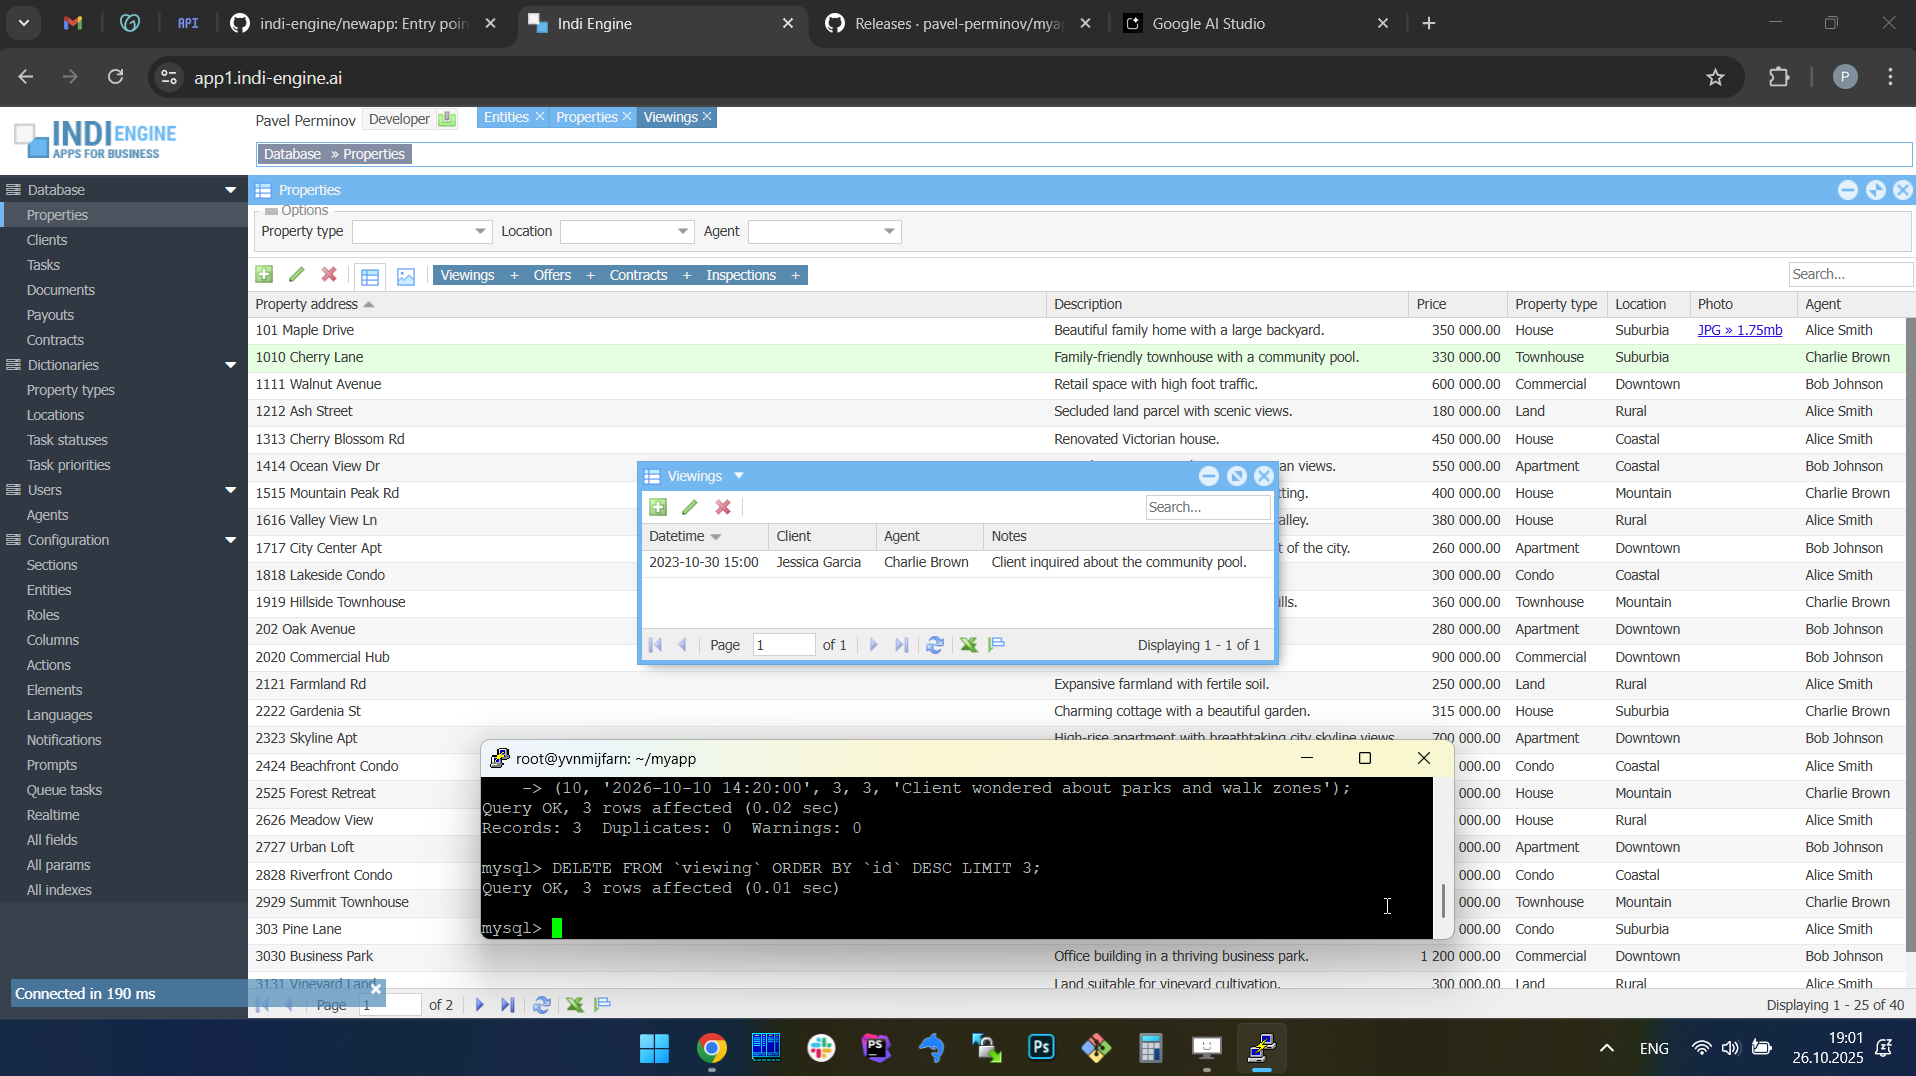
Task: Edit the selected viewing with pencil icon
Action: tap(690, 508)
